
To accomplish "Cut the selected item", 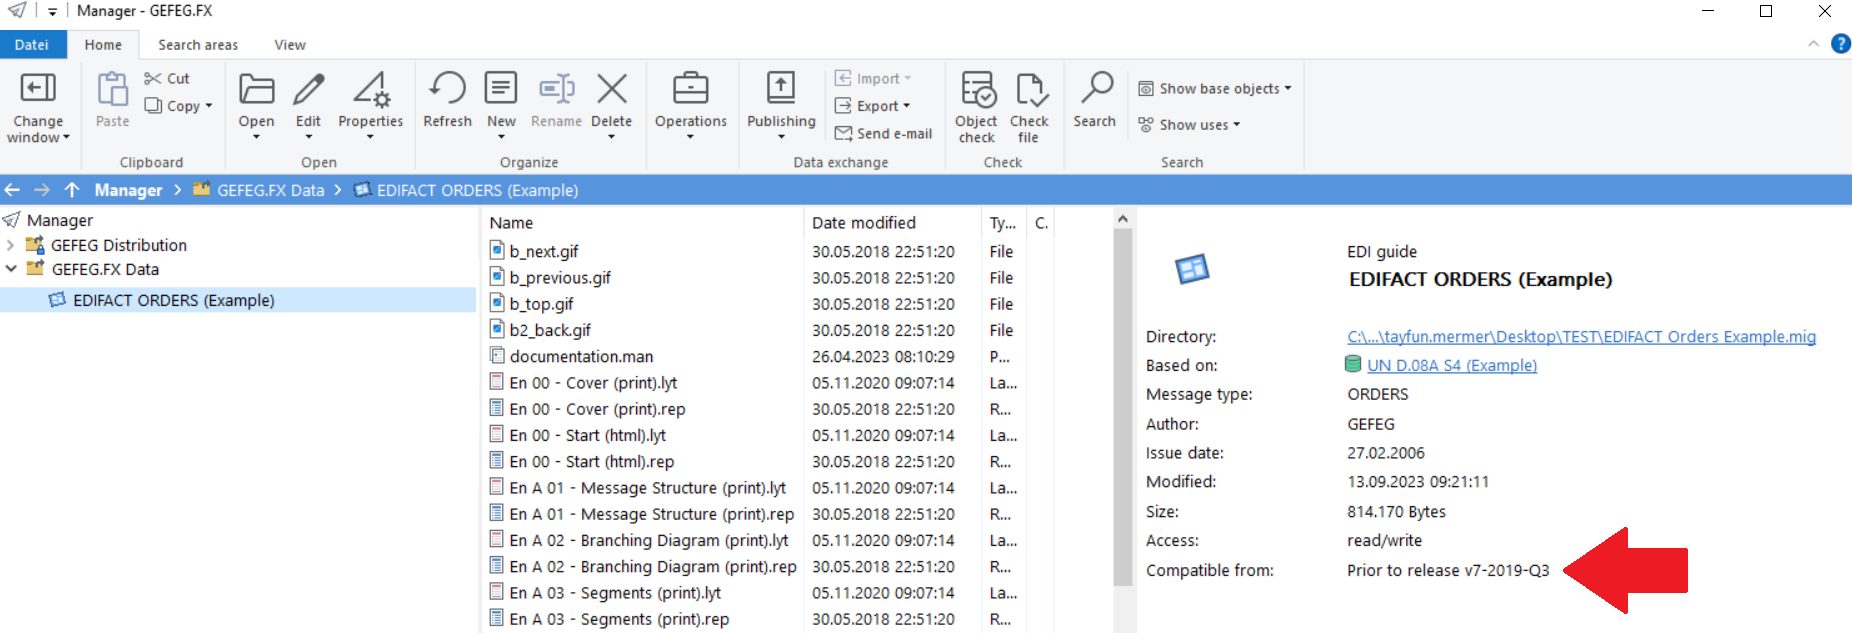I will (167, 78).
